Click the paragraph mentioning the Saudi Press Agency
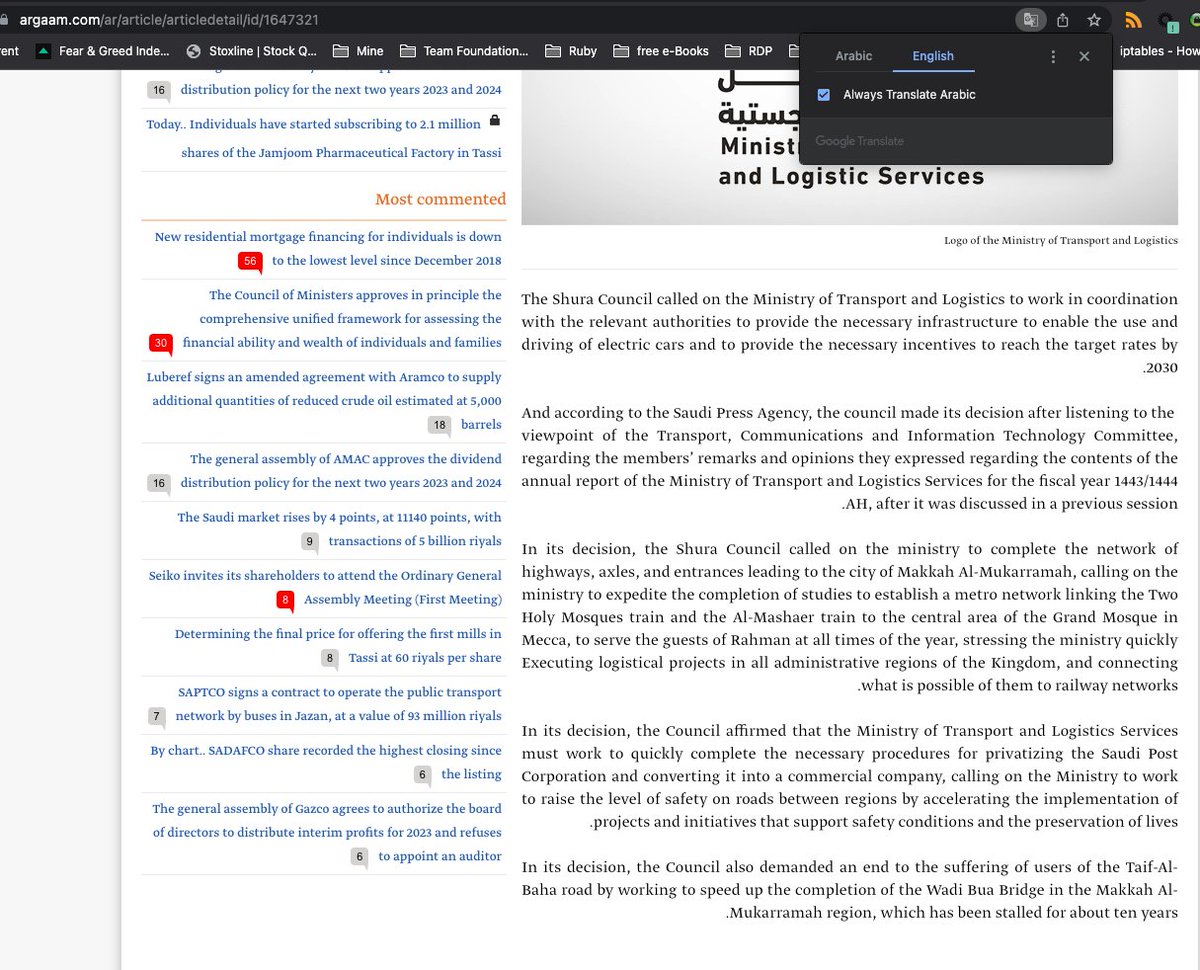 pos(850,458)
